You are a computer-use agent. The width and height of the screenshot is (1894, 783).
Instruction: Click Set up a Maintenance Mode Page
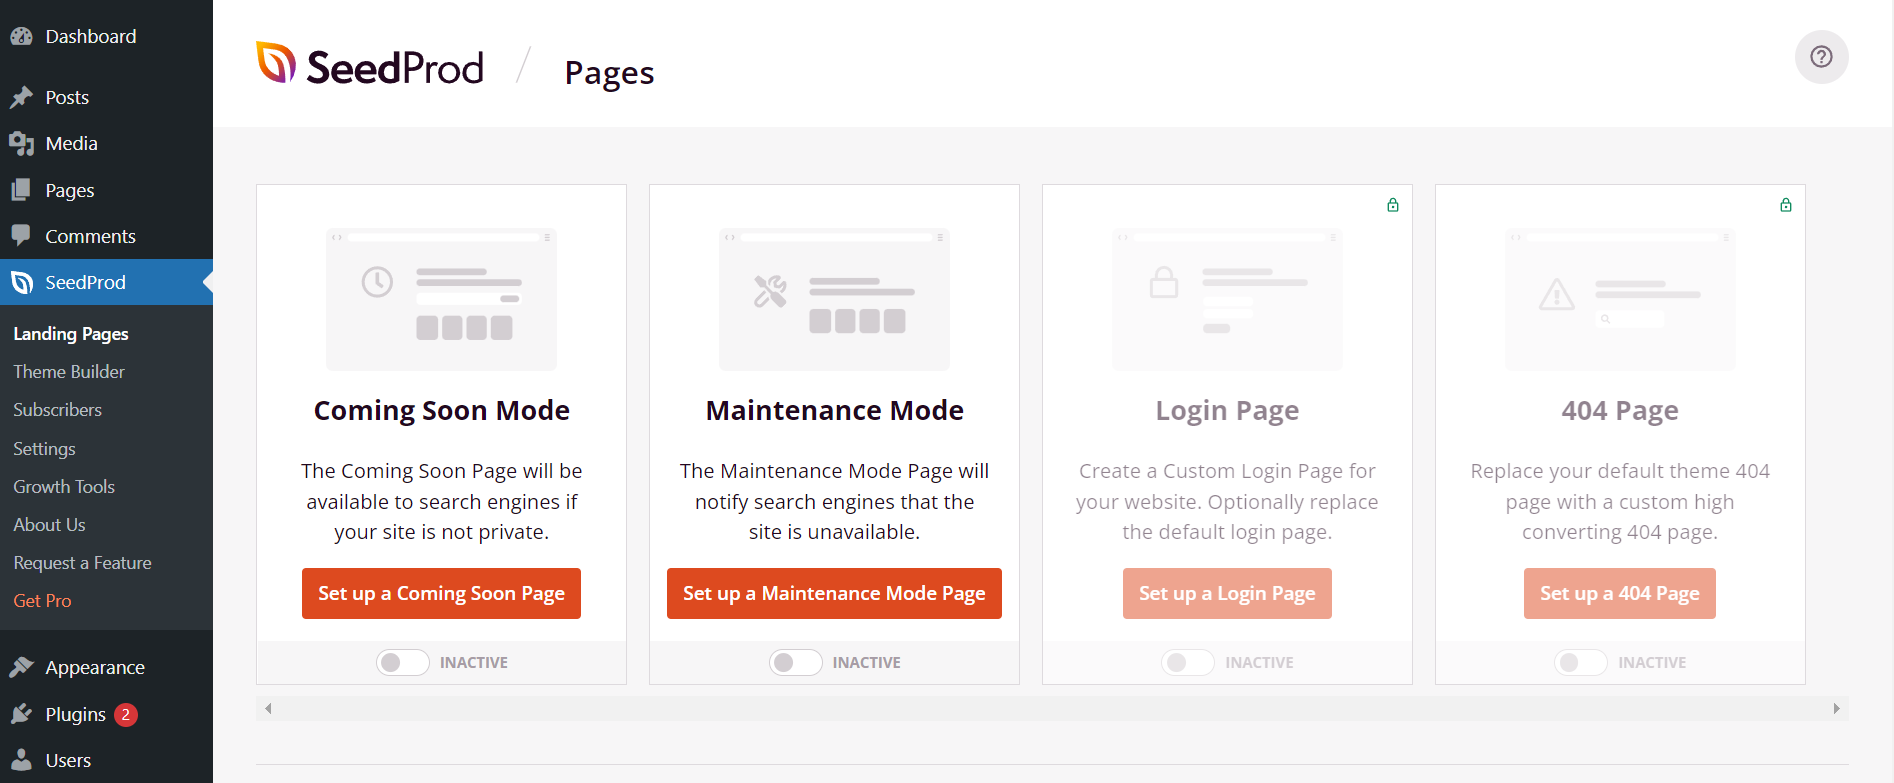(x=834, y=593)
